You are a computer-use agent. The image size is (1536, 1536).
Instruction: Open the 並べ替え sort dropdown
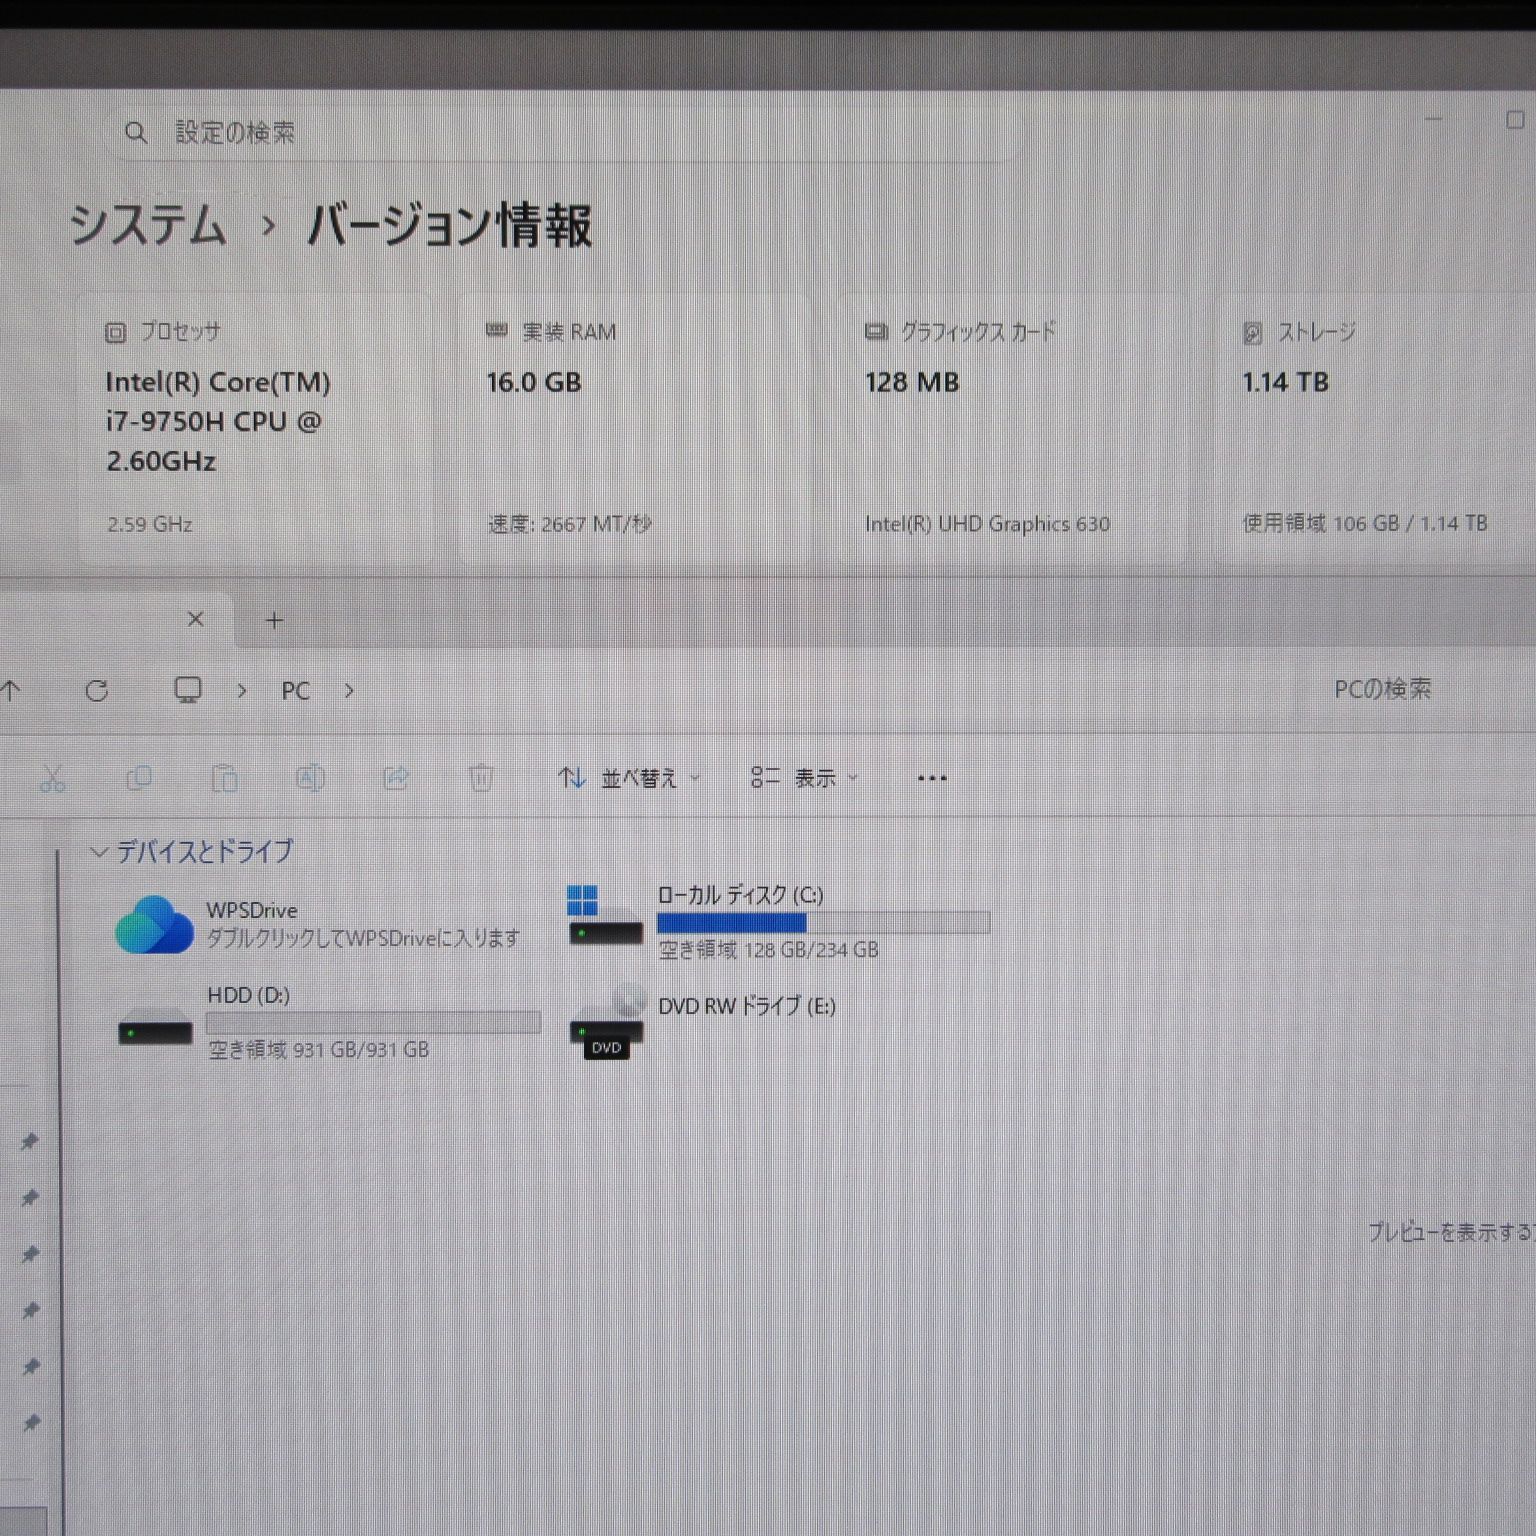pyautogui.click(x=630, y=778)
